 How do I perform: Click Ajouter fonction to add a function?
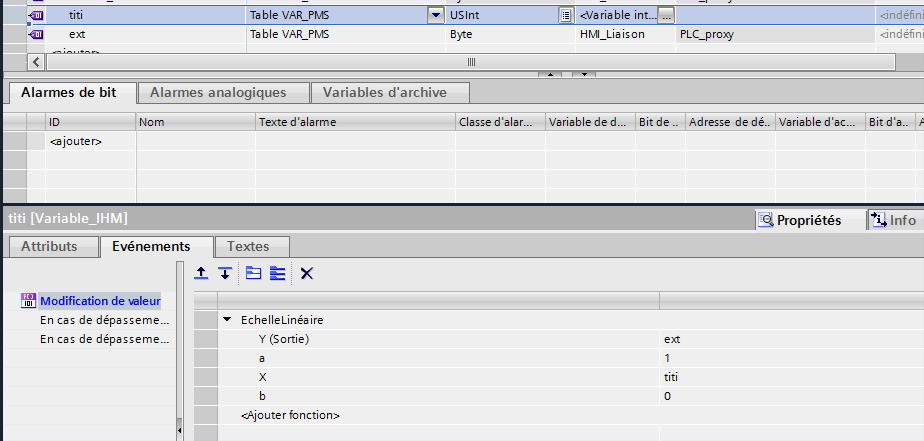pyautogui.click(x=290, y=415)
